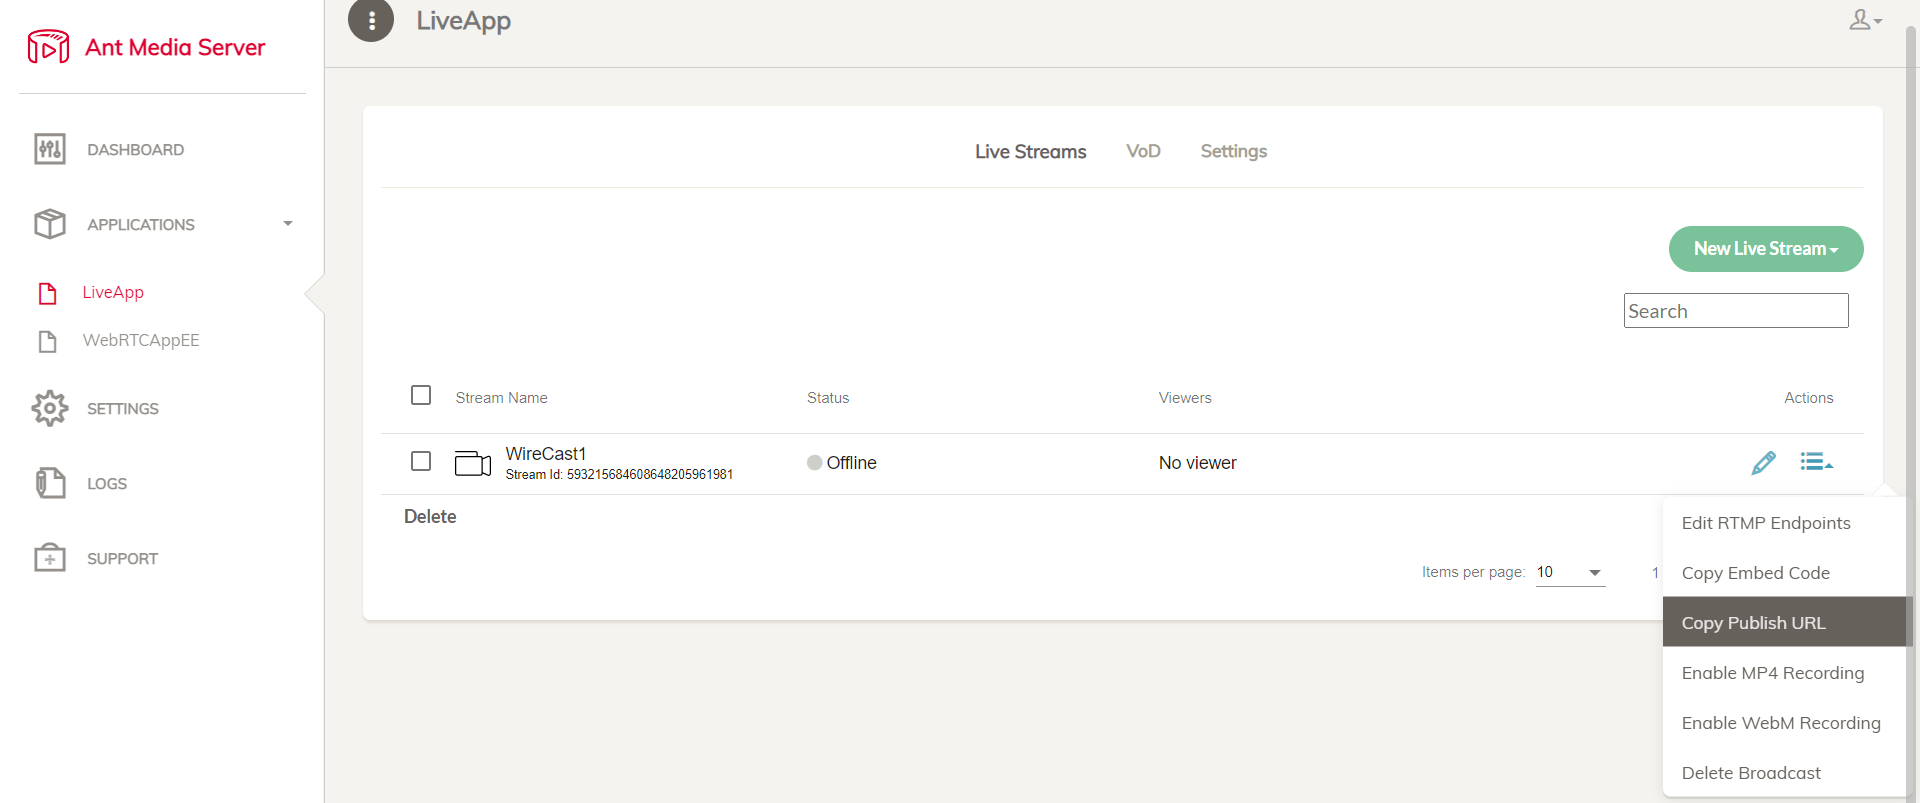
Task: Open the Dashboard mixer icon
Action: (50, 149)
